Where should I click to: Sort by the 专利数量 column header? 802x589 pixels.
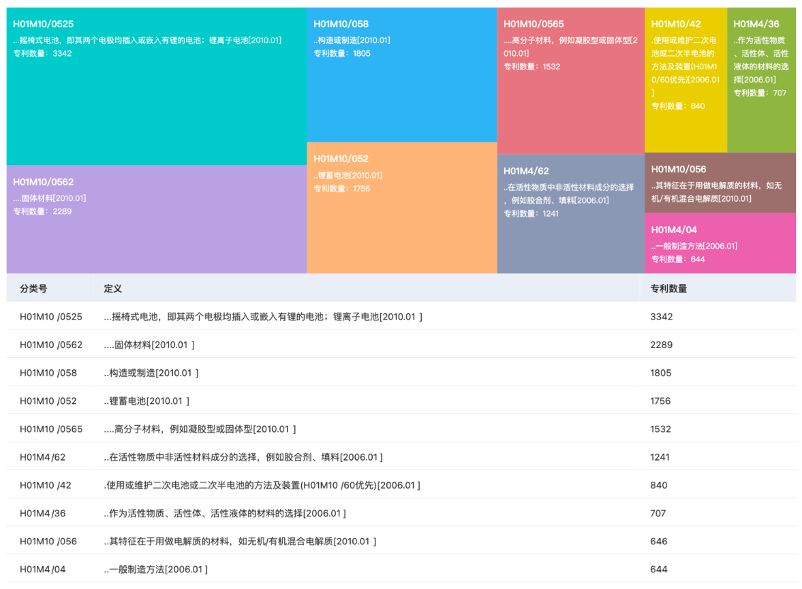pyautogui.click(x=666, y=287)
